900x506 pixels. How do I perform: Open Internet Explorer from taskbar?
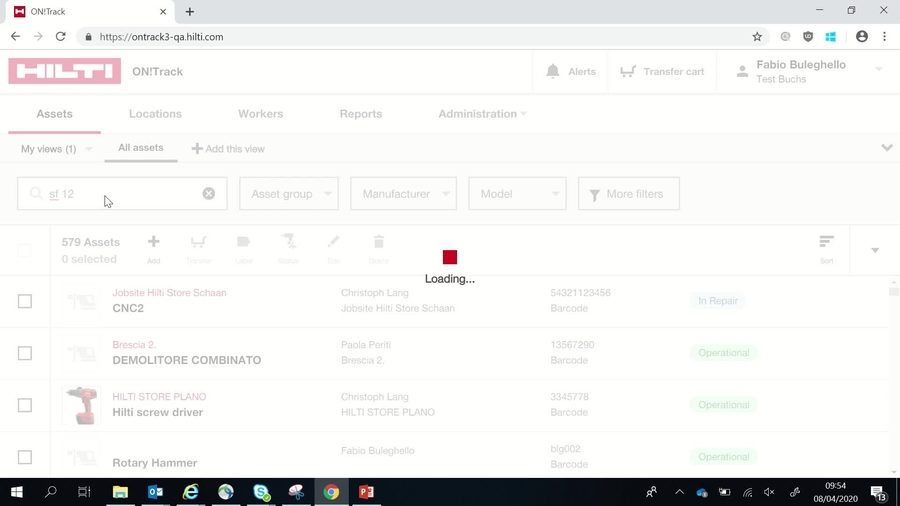tap(191, 492)
